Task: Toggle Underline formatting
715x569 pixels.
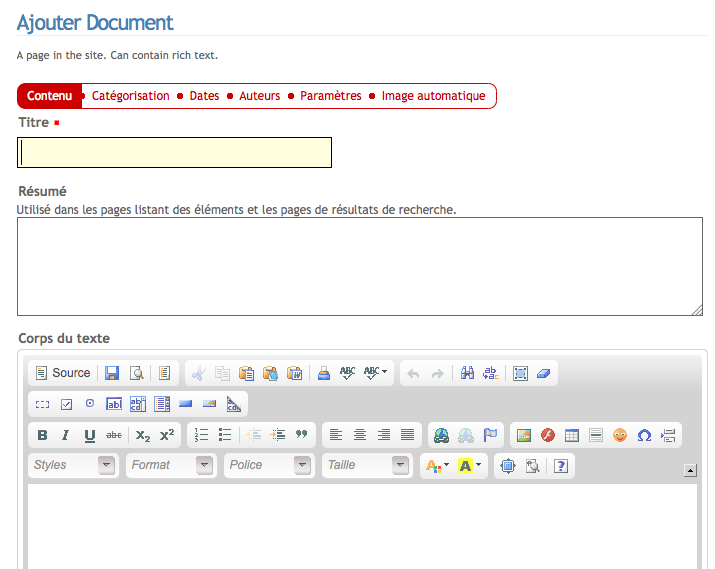Action: coord(90,435)
